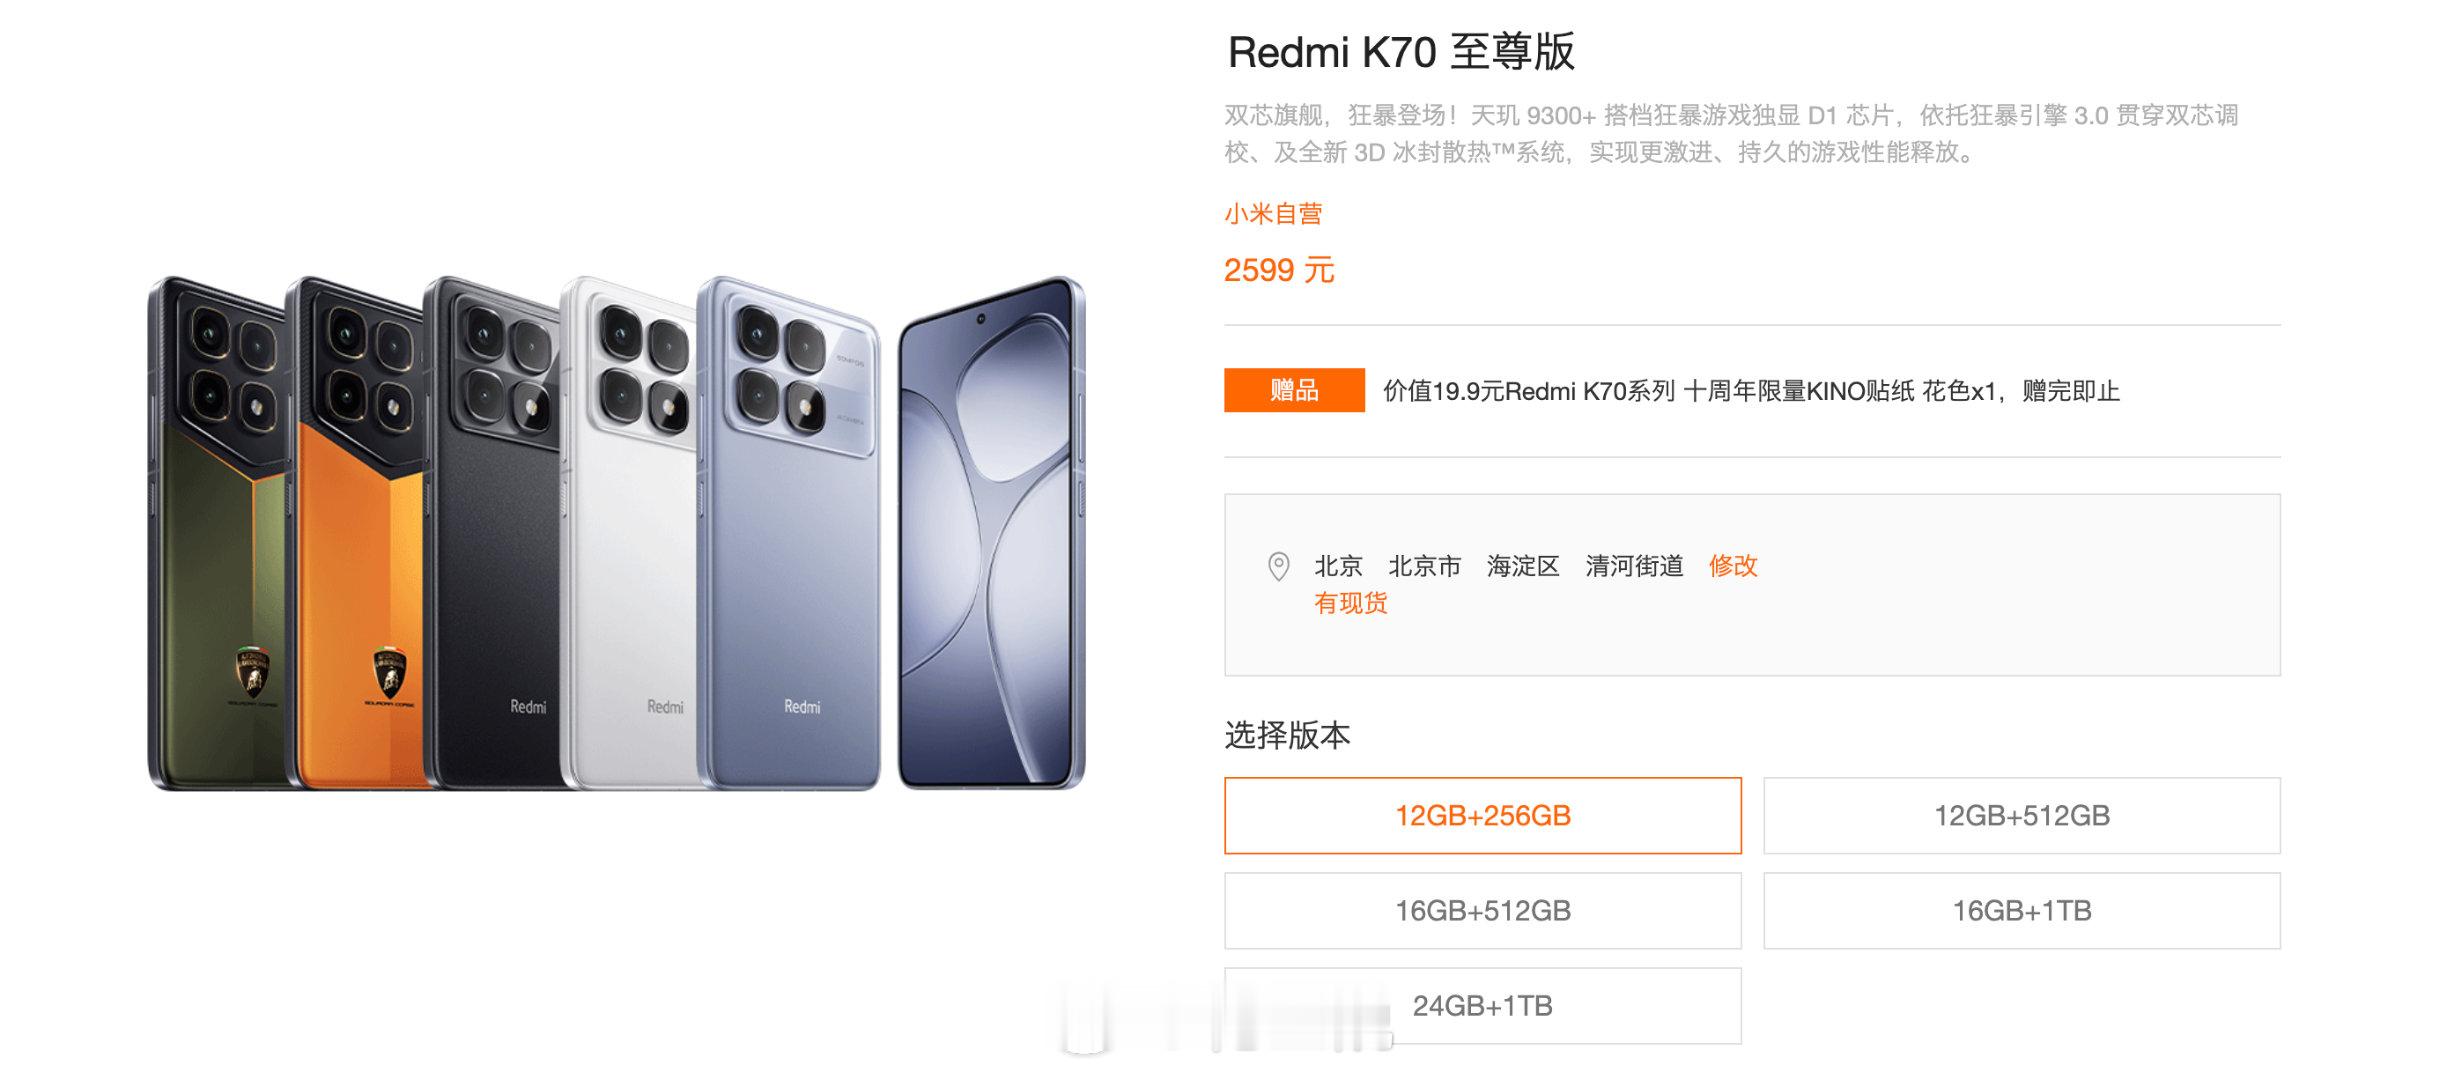Click 修改 to change delivery address
Screen dimensions: 2447x1080
1733,566
